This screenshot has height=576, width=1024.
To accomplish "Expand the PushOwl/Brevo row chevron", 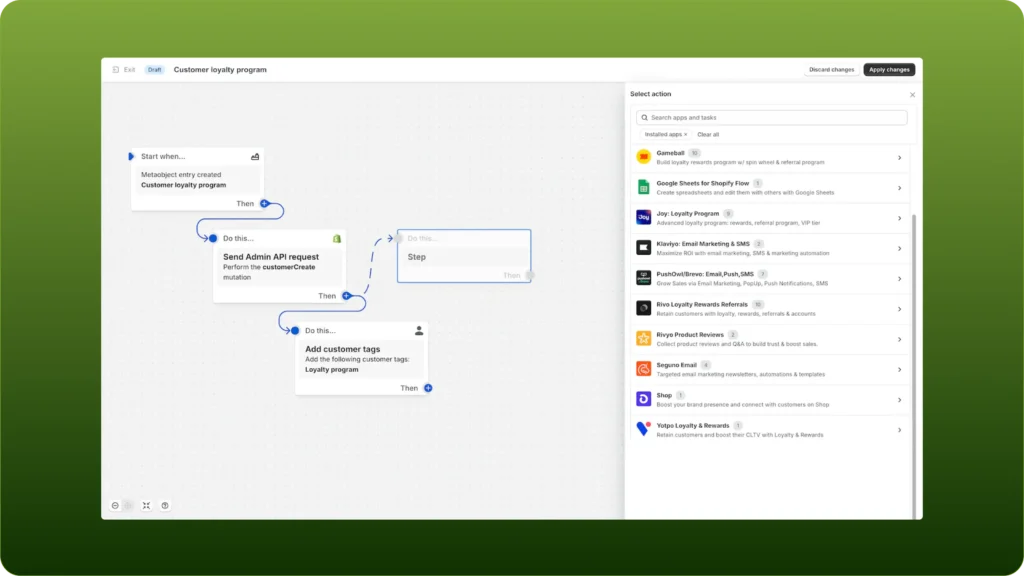I will point(899,278).
